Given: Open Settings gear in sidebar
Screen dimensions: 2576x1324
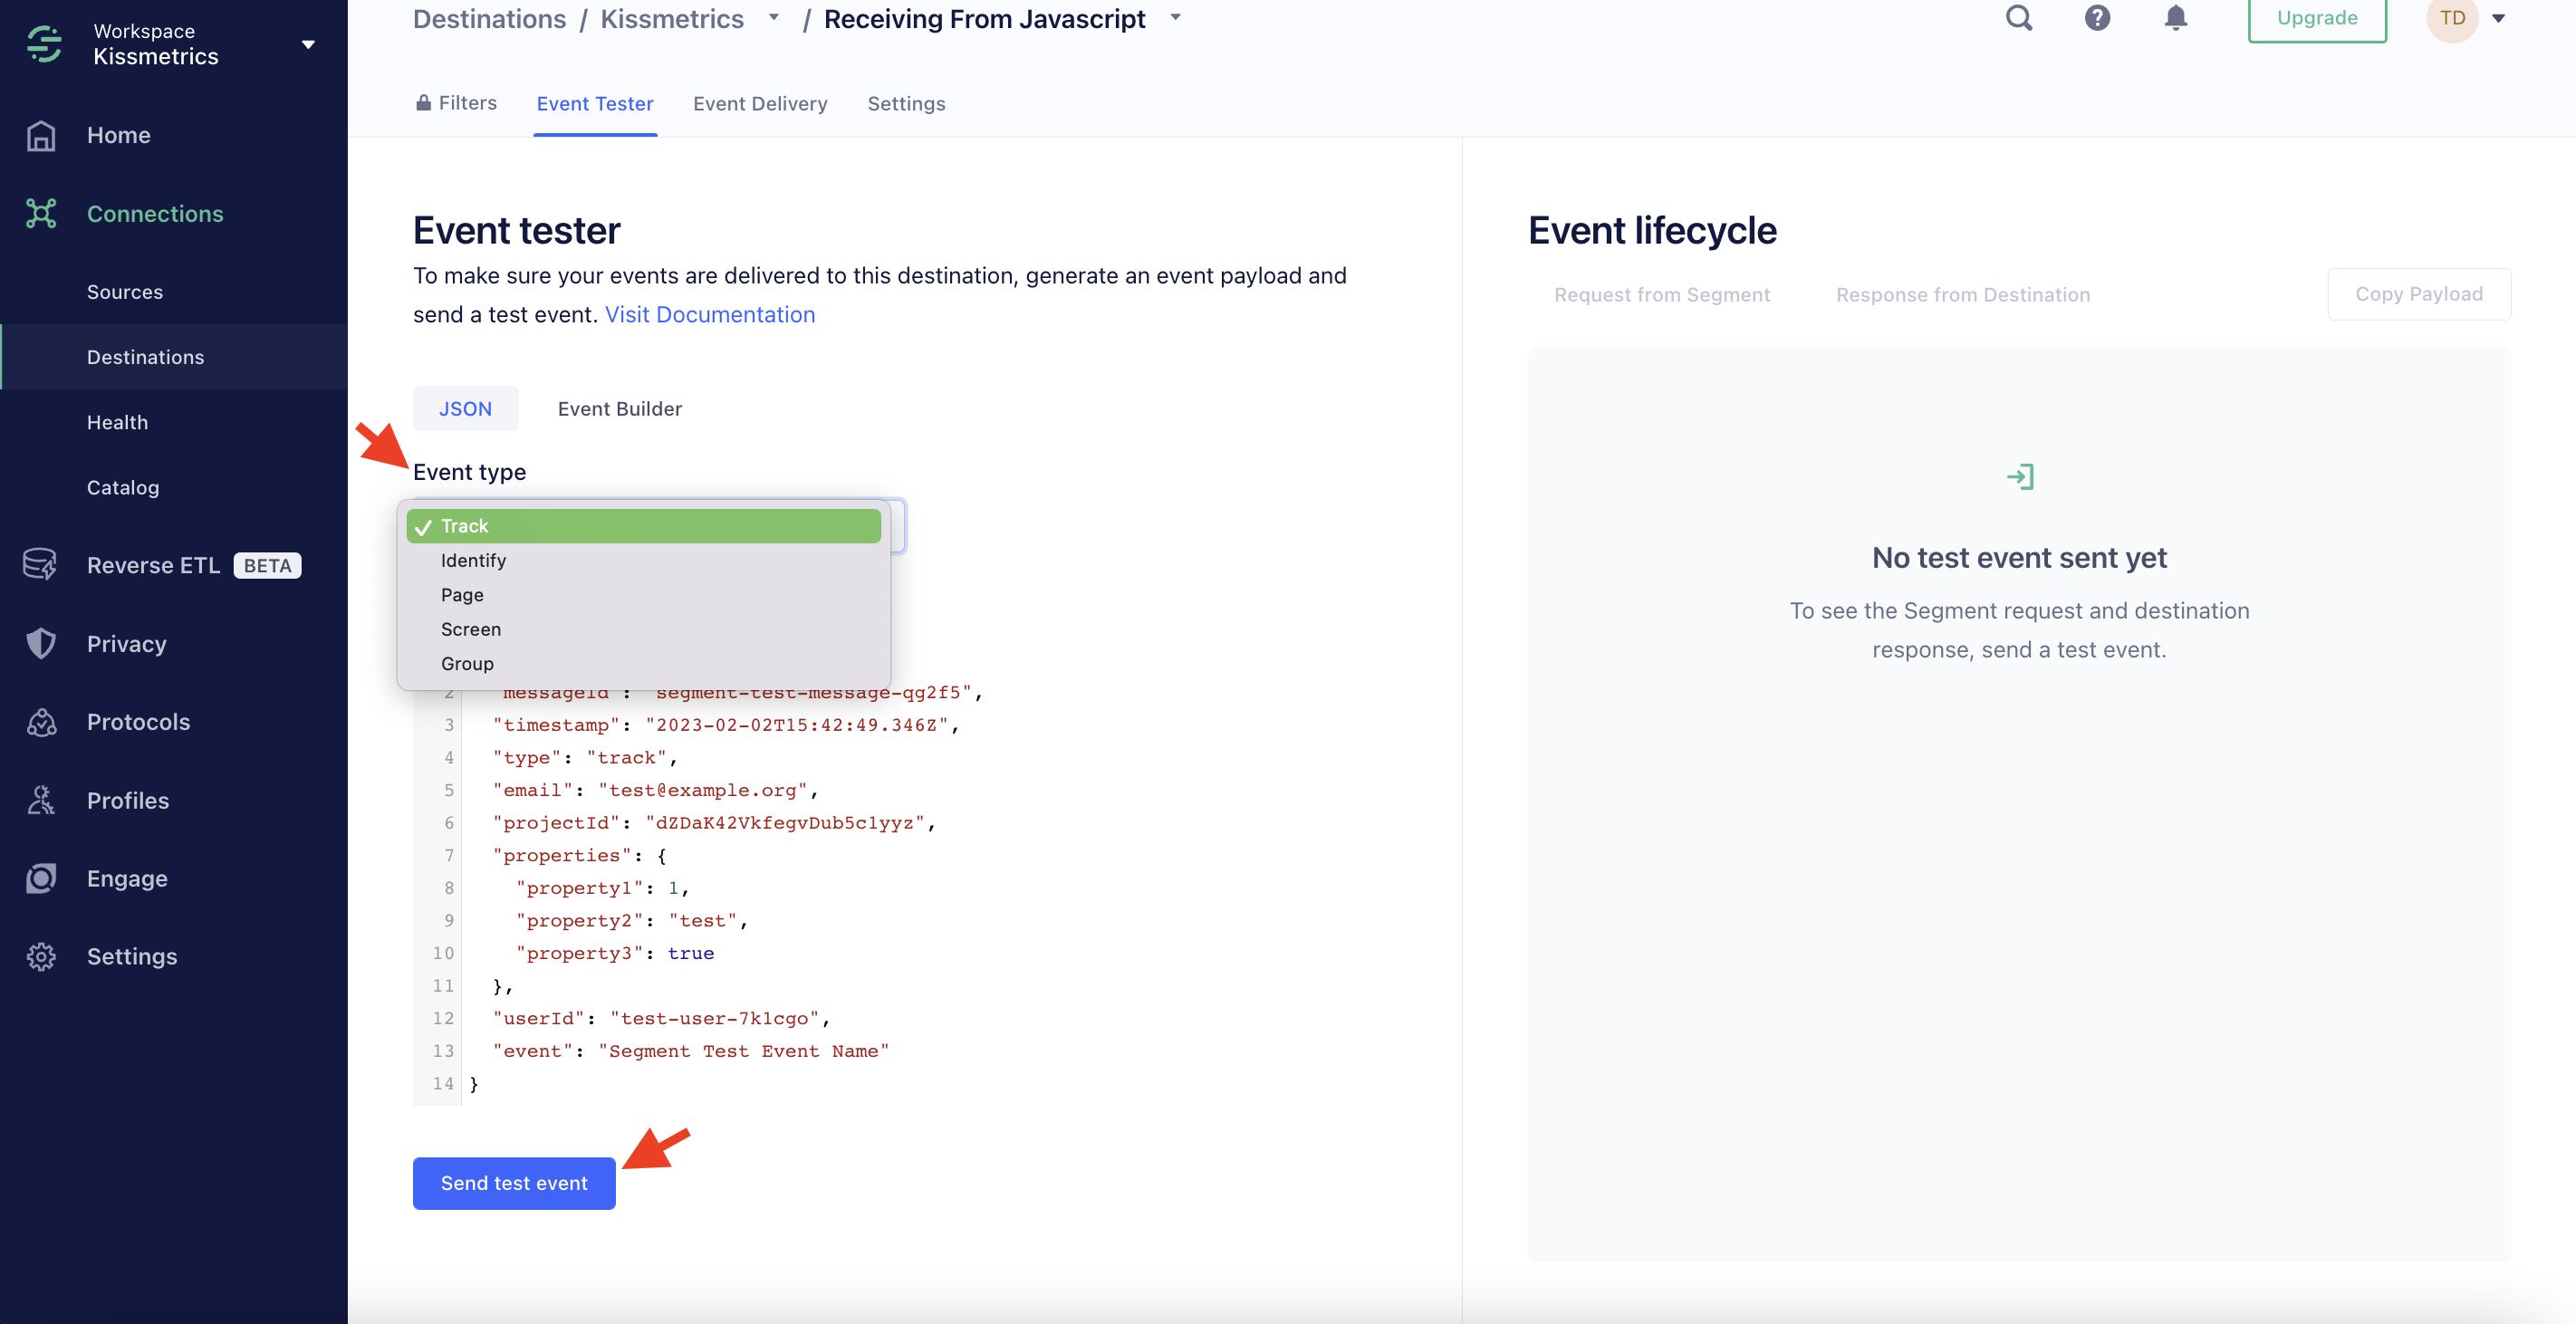Looking at the screenshot, I should [x=41, y=956].
